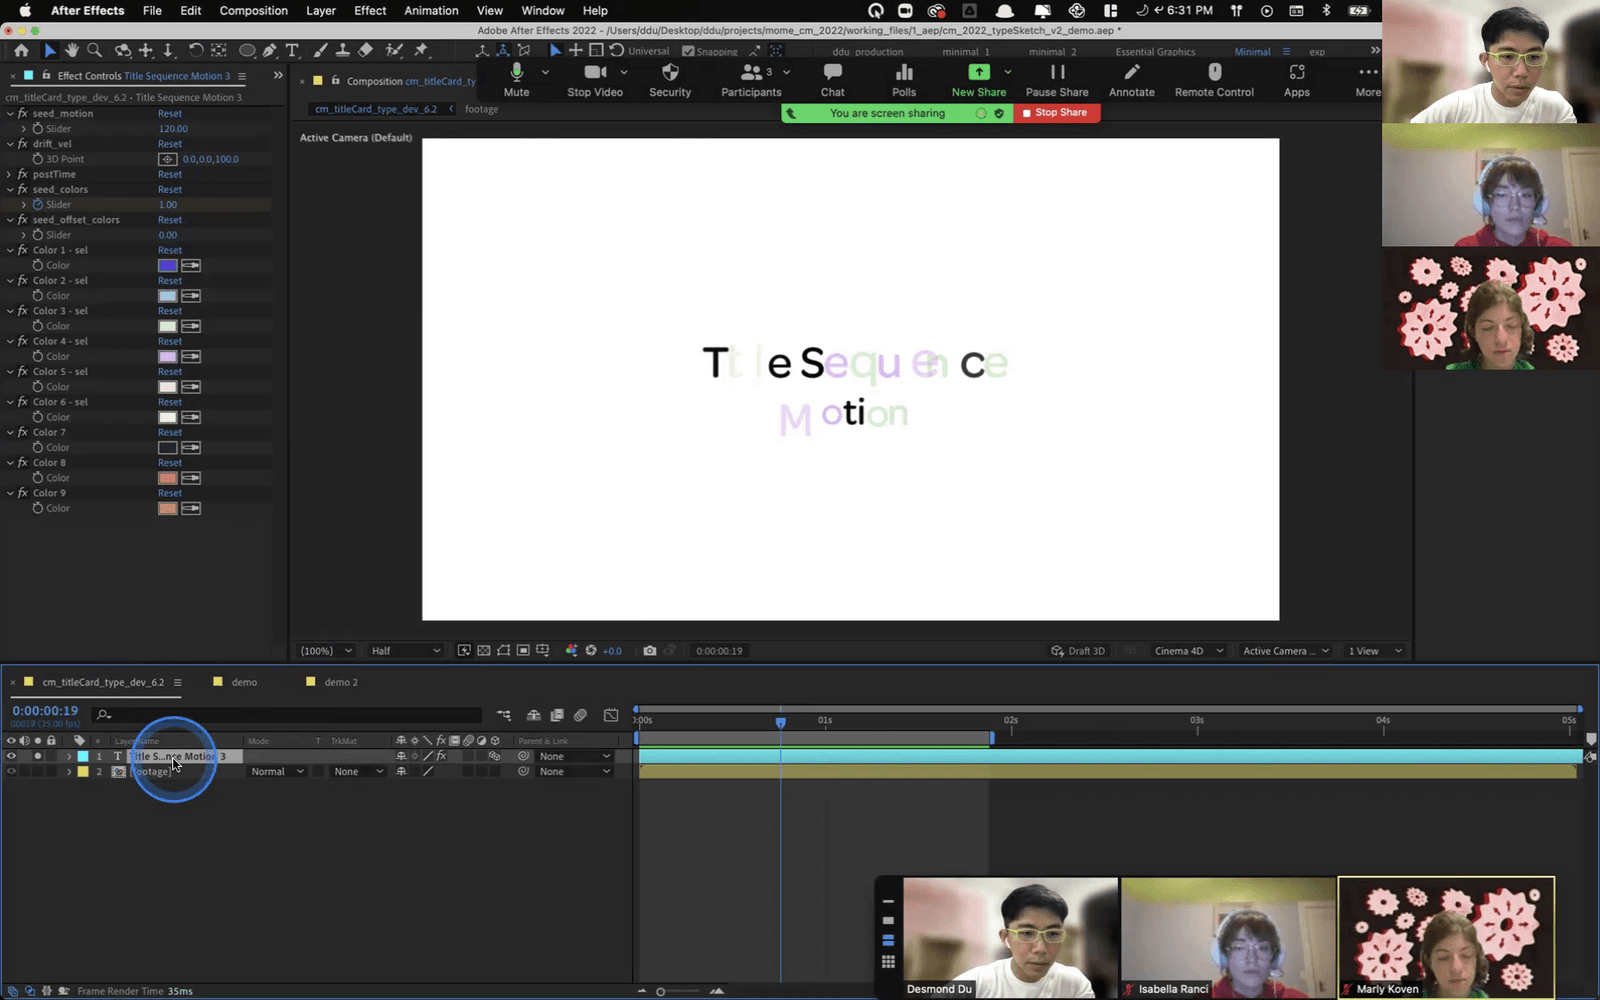Click Color 1 eyedropper icon

tap(191, 265)
